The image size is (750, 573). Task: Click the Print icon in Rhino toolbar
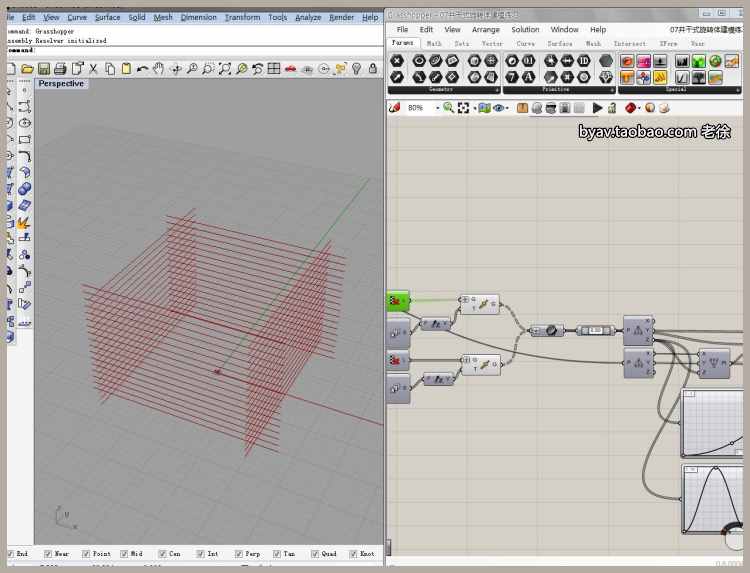[60, 69]
